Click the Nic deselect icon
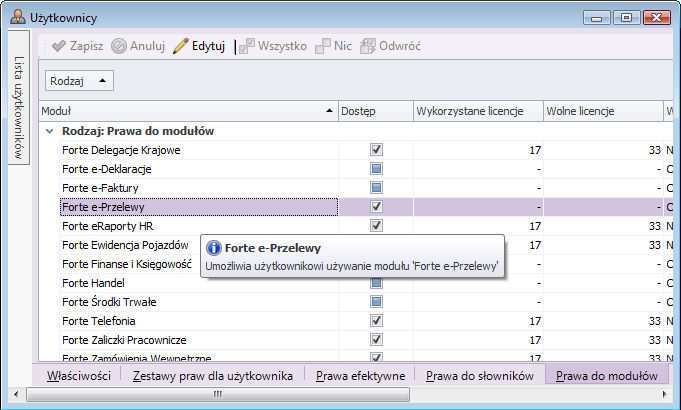Screen dimensions: 681x410 point(323,46)
